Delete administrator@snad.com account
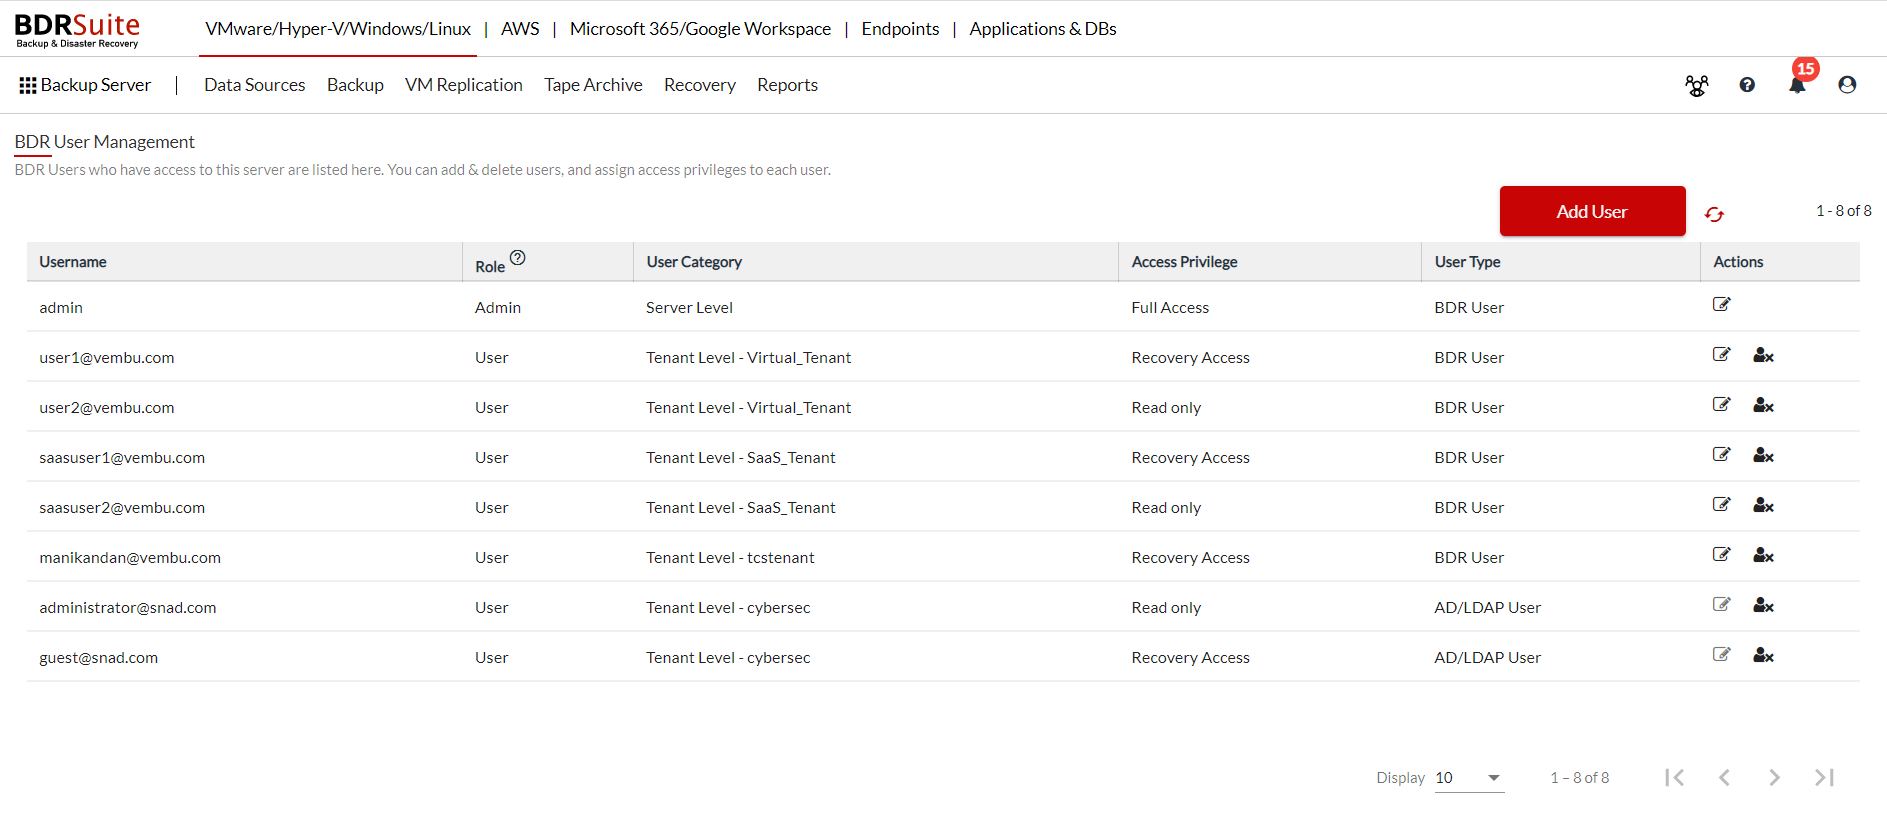The image size is (1887, 826). coord(1763,605)
